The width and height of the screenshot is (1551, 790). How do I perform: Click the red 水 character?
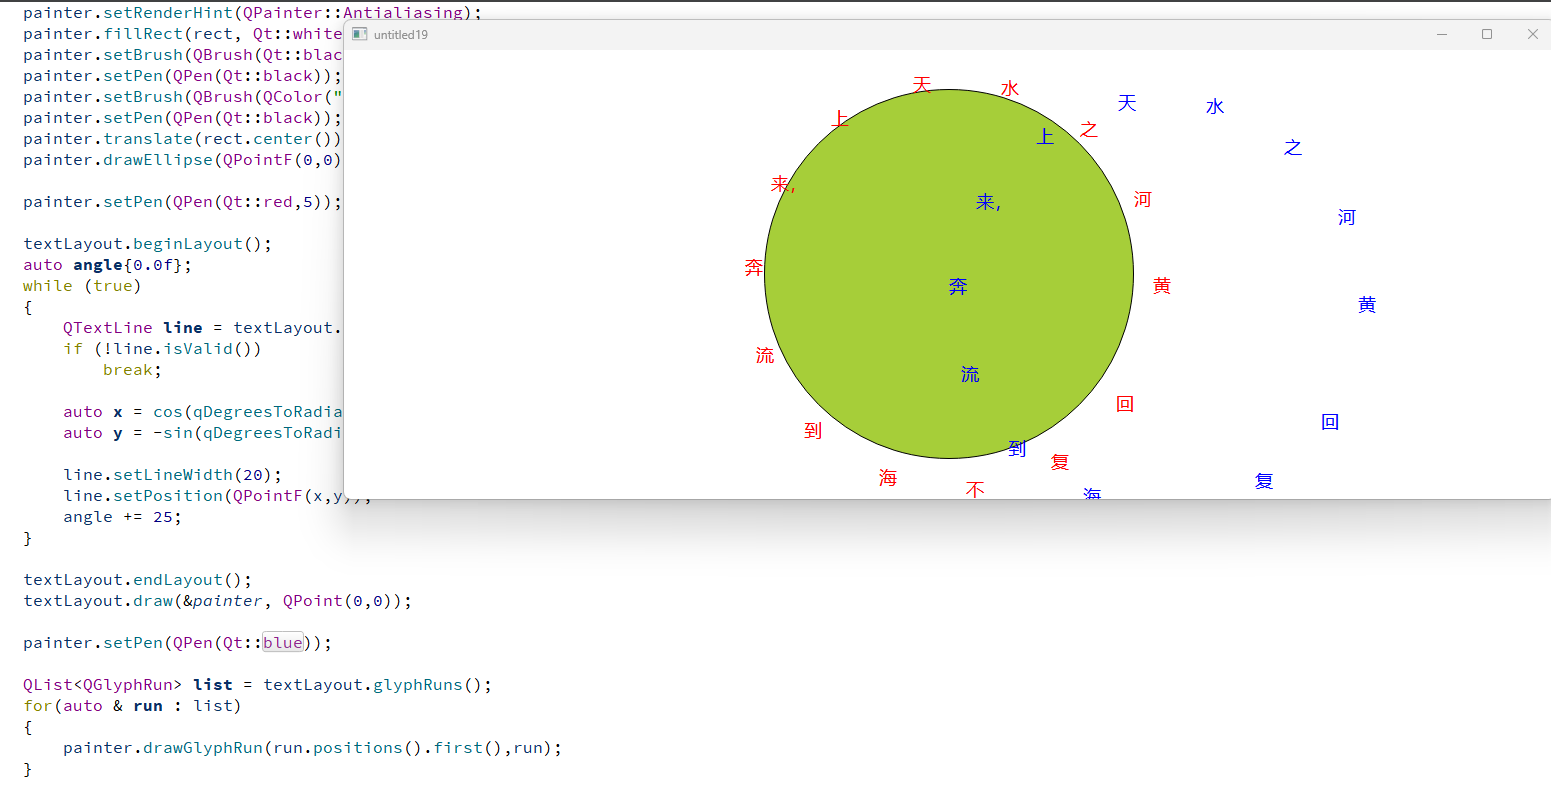[1010, 89]
